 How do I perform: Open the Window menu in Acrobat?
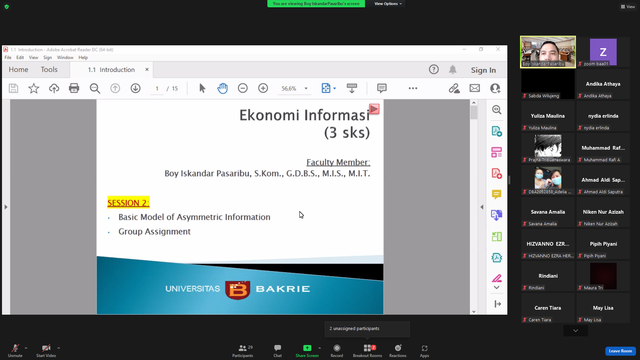(65, 58)
